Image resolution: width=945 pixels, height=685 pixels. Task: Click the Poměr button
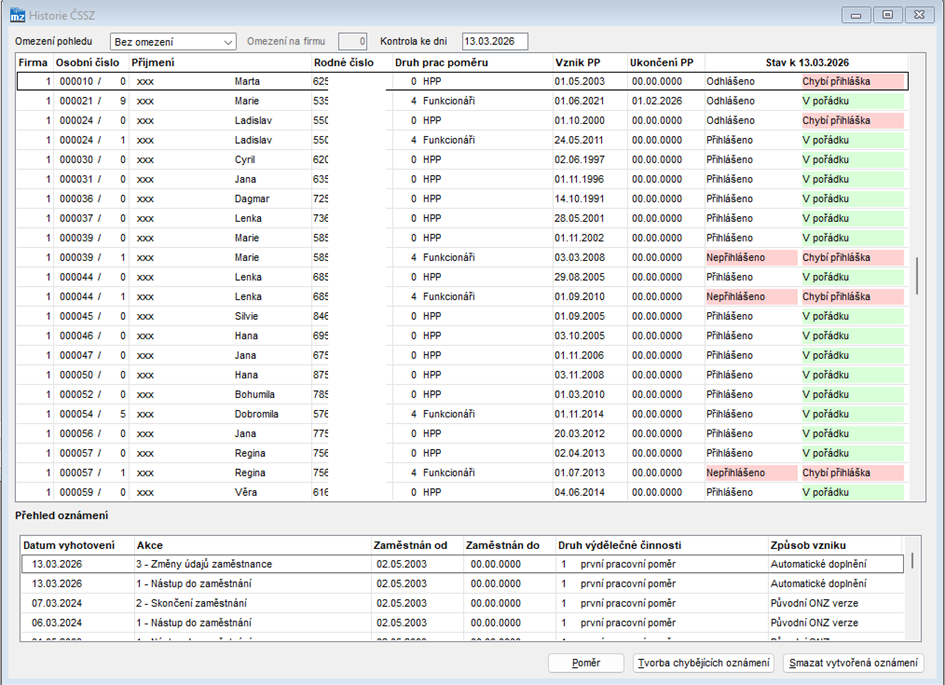click(586, 663)
